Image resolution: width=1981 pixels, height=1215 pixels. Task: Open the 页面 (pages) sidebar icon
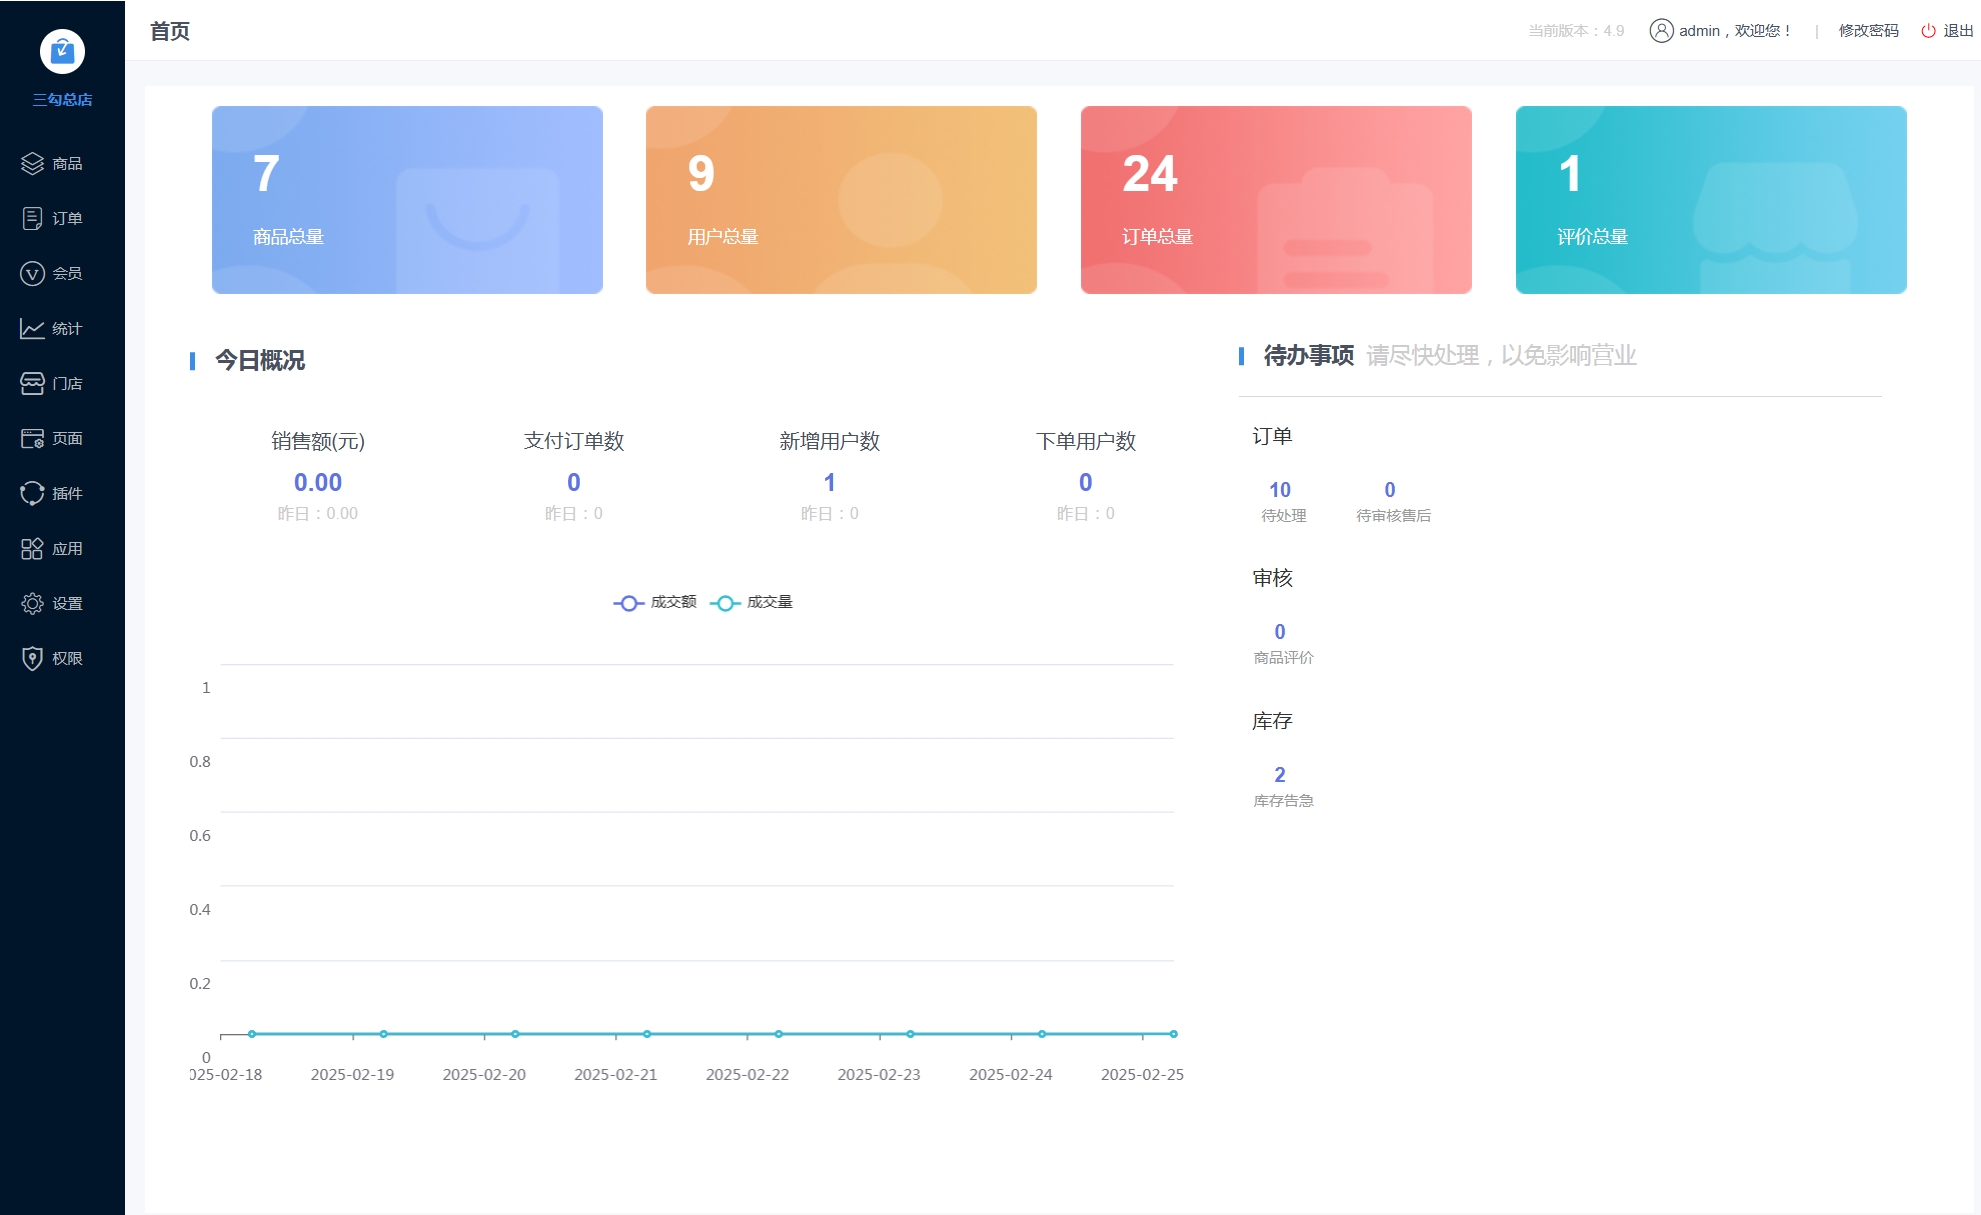[31, 438]
